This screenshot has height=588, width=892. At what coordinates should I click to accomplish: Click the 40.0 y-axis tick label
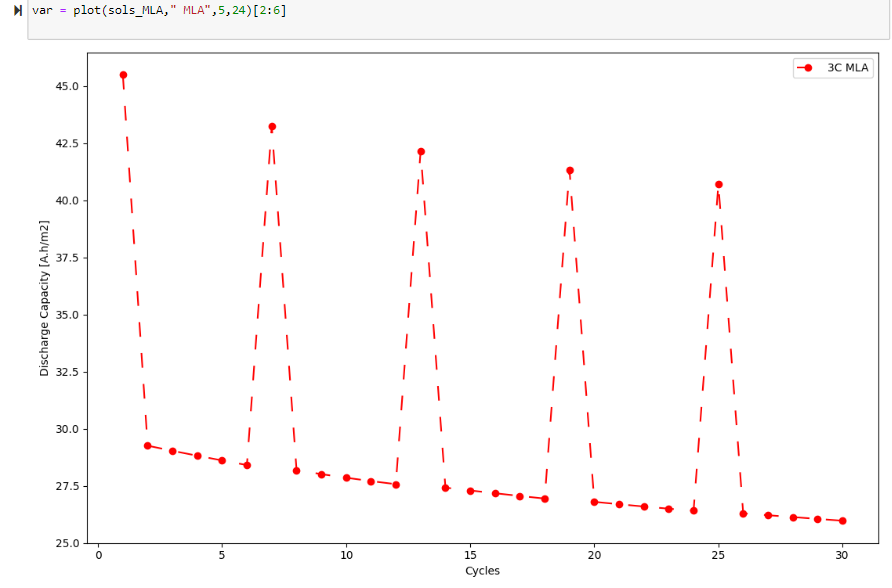[x=67, y=201]
